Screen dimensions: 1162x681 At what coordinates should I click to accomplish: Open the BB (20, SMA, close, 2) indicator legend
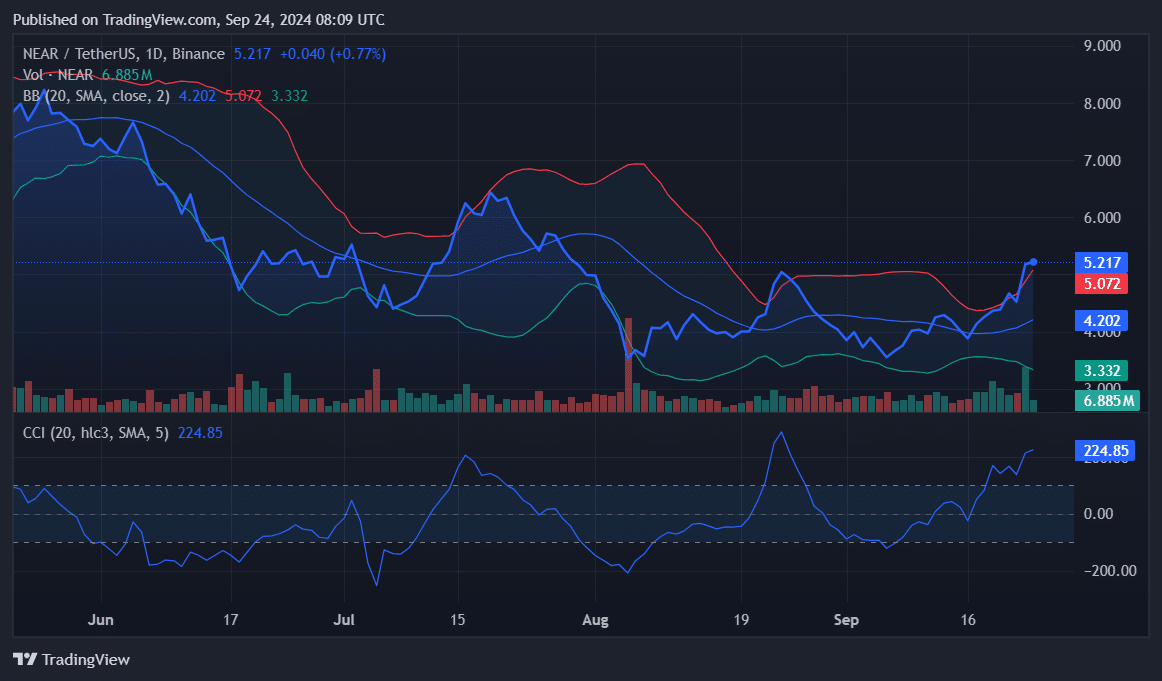tap(95, 96)
